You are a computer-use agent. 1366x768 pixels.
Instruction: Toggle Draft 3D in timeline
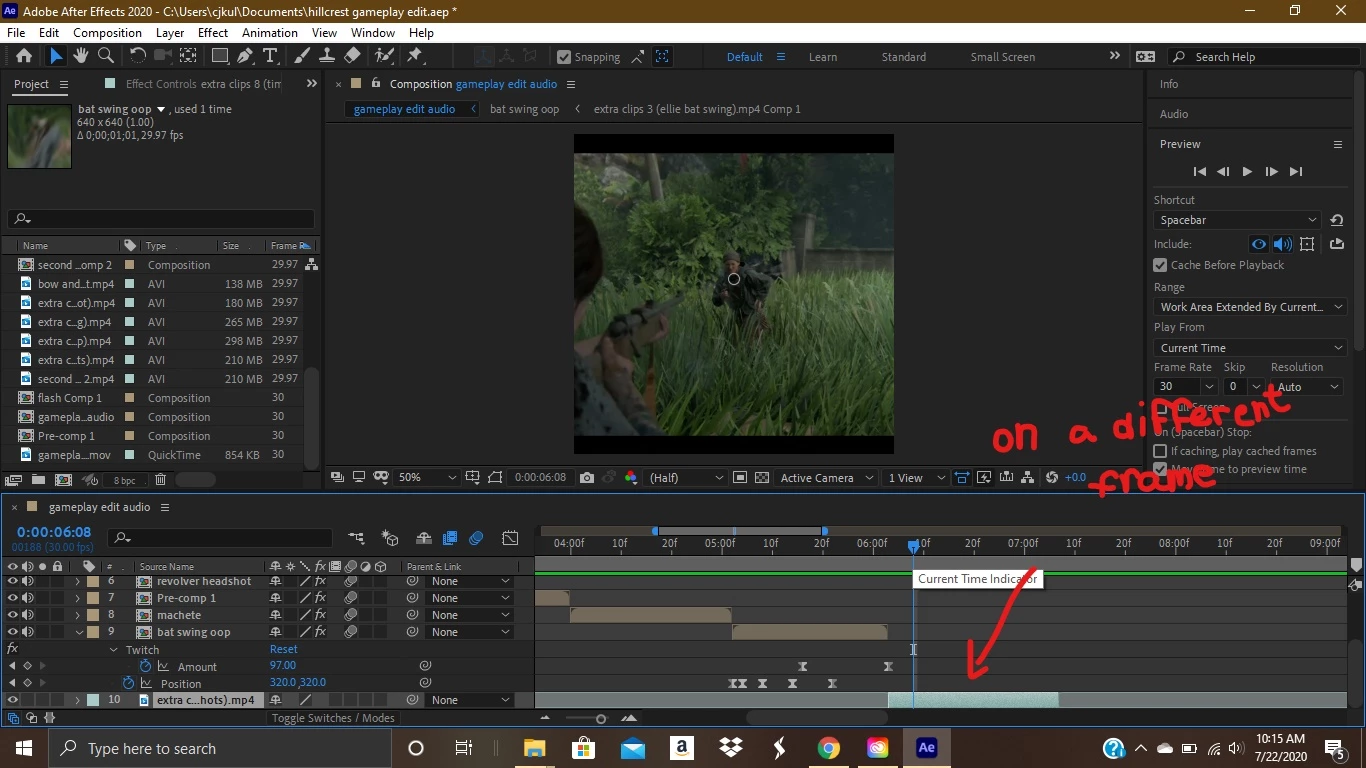coord(390,538)
